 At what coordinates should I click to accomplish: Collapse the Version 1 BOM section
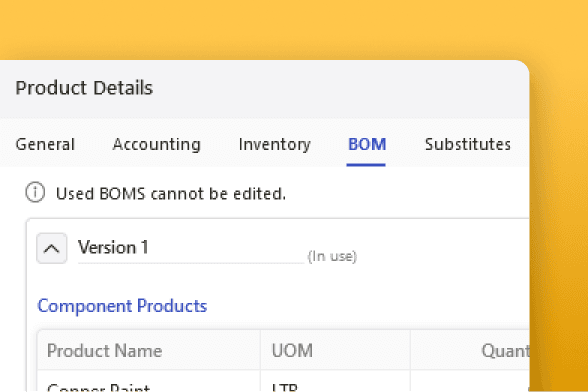tap(52, 248)
